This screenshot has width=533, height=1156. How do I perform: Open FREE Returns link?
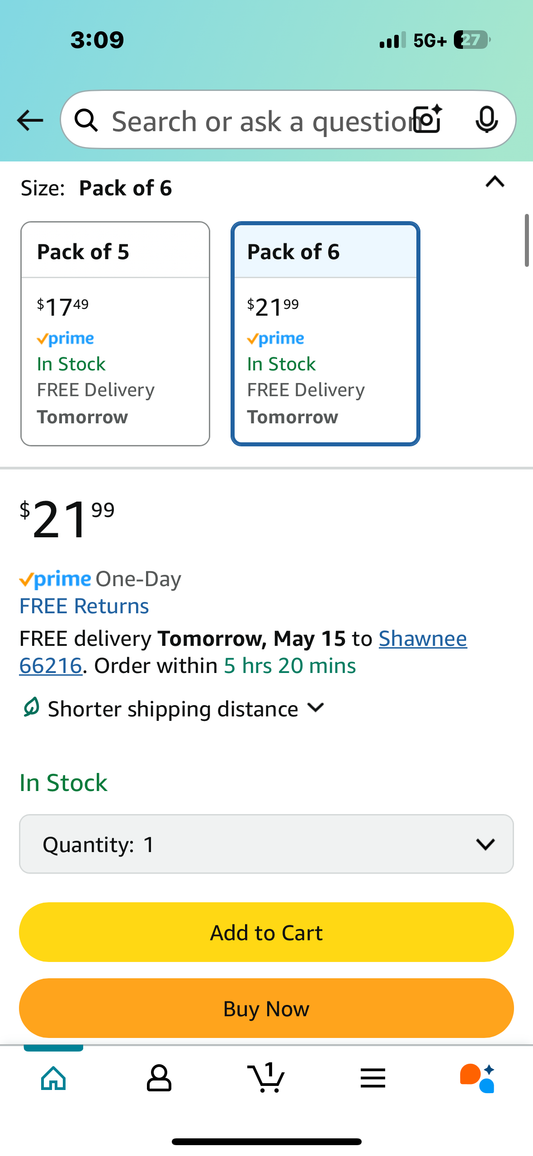[x=84, y=606]
